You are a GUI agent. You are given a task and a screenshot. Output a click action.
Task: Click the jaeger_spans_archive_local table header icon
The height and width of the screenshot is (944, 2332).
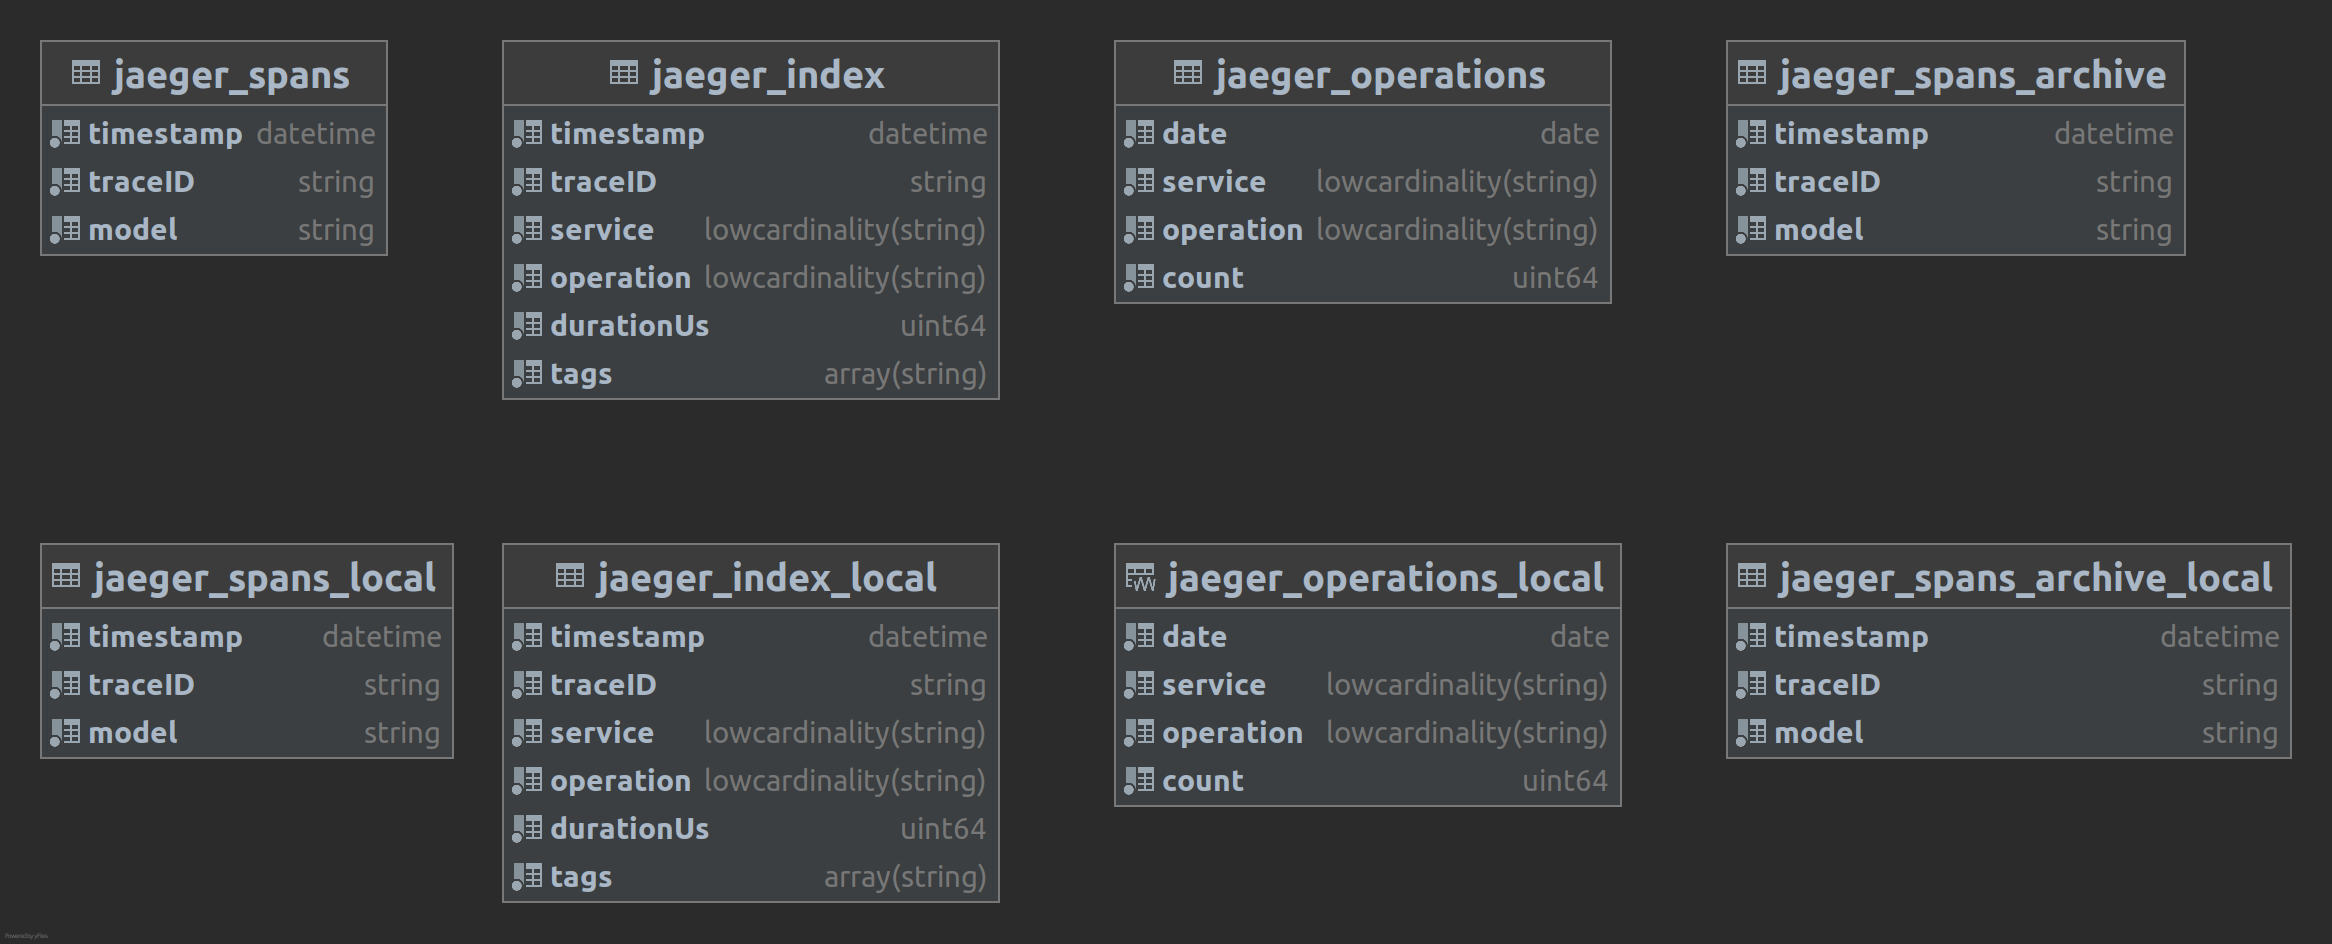(1752, 576)
